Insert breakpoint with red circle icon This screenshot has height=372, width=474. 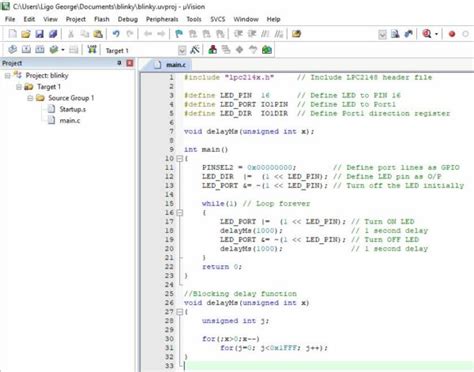[452, 34]
